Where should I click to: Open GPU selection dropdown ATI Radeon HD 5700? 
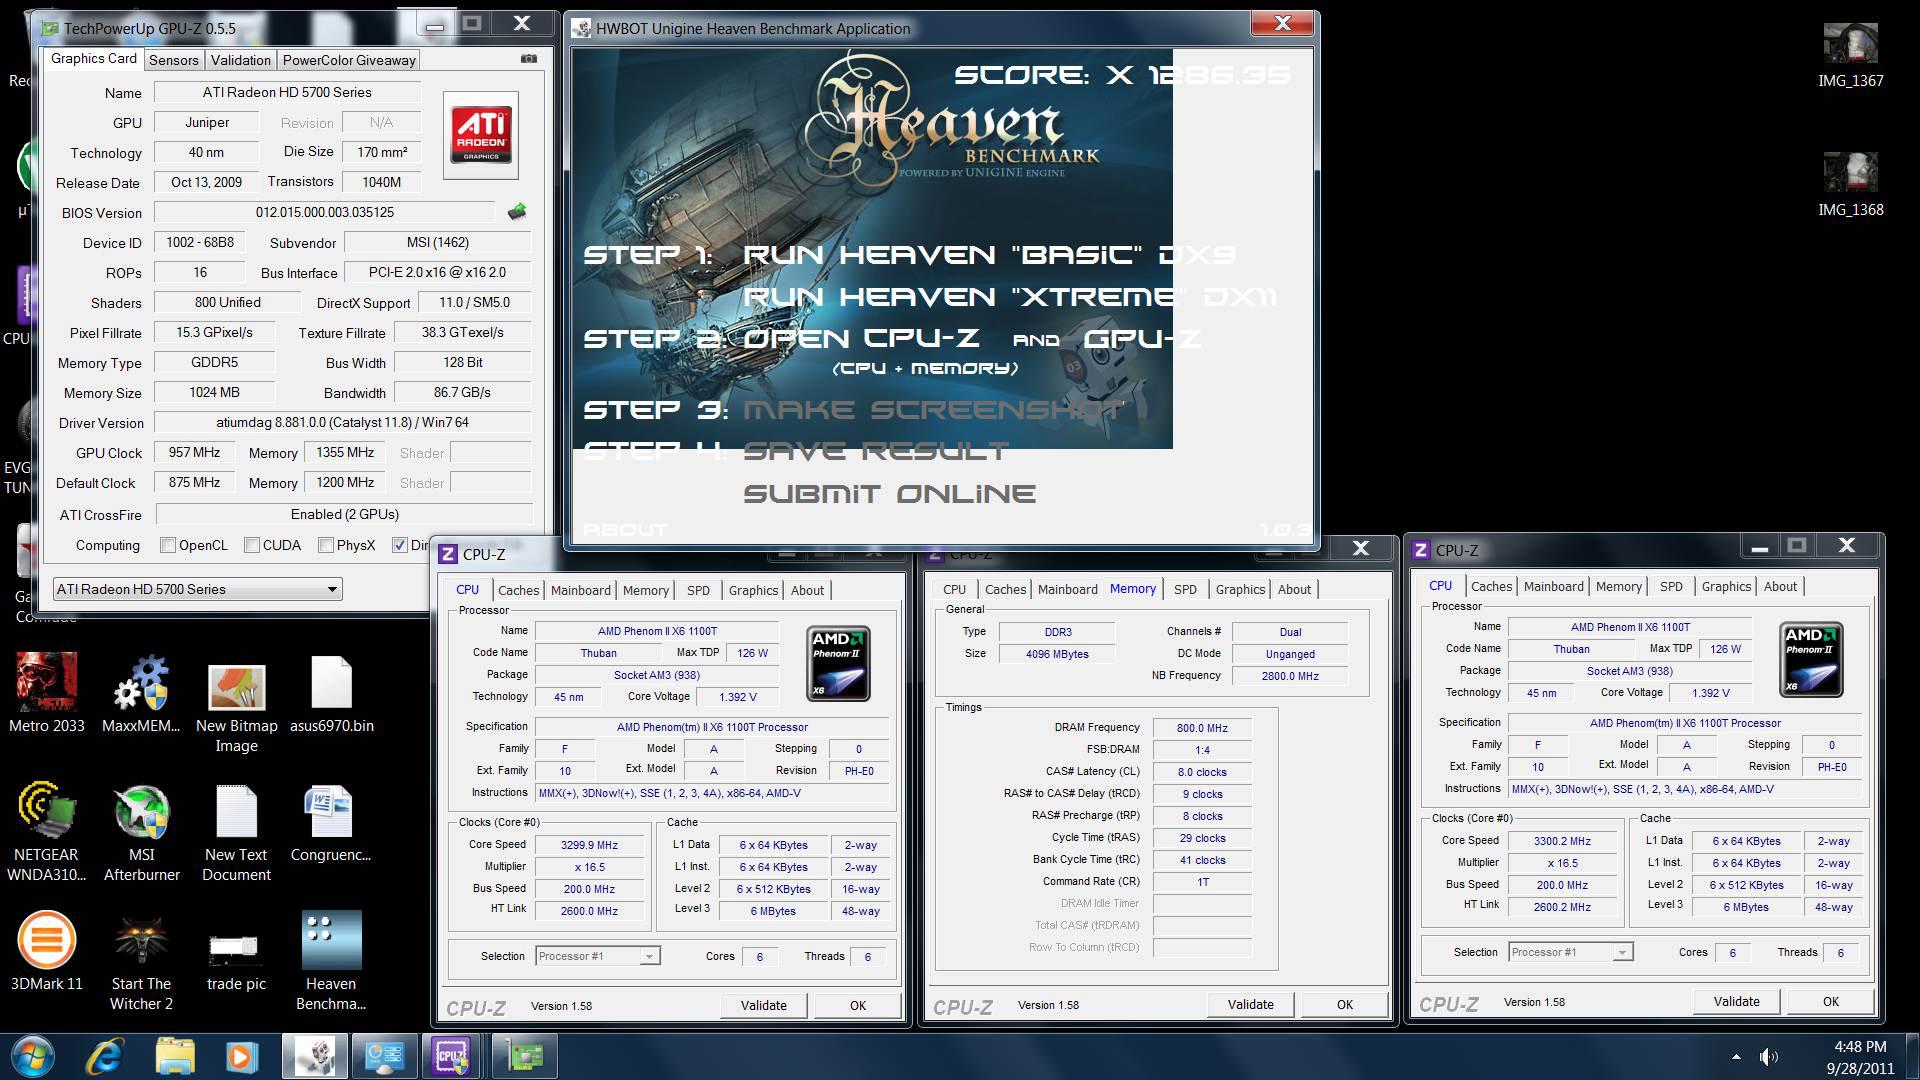pyautogui.click(x=197, y=589)
